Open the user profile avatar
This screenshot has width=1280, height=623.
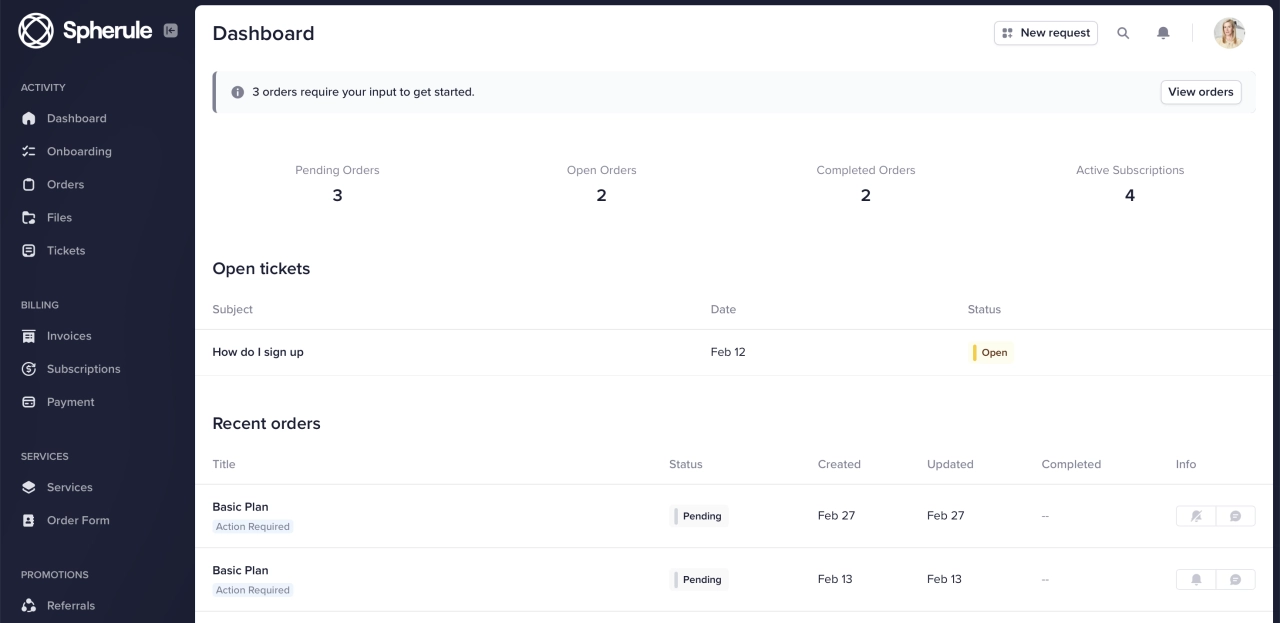(1229, 33)
